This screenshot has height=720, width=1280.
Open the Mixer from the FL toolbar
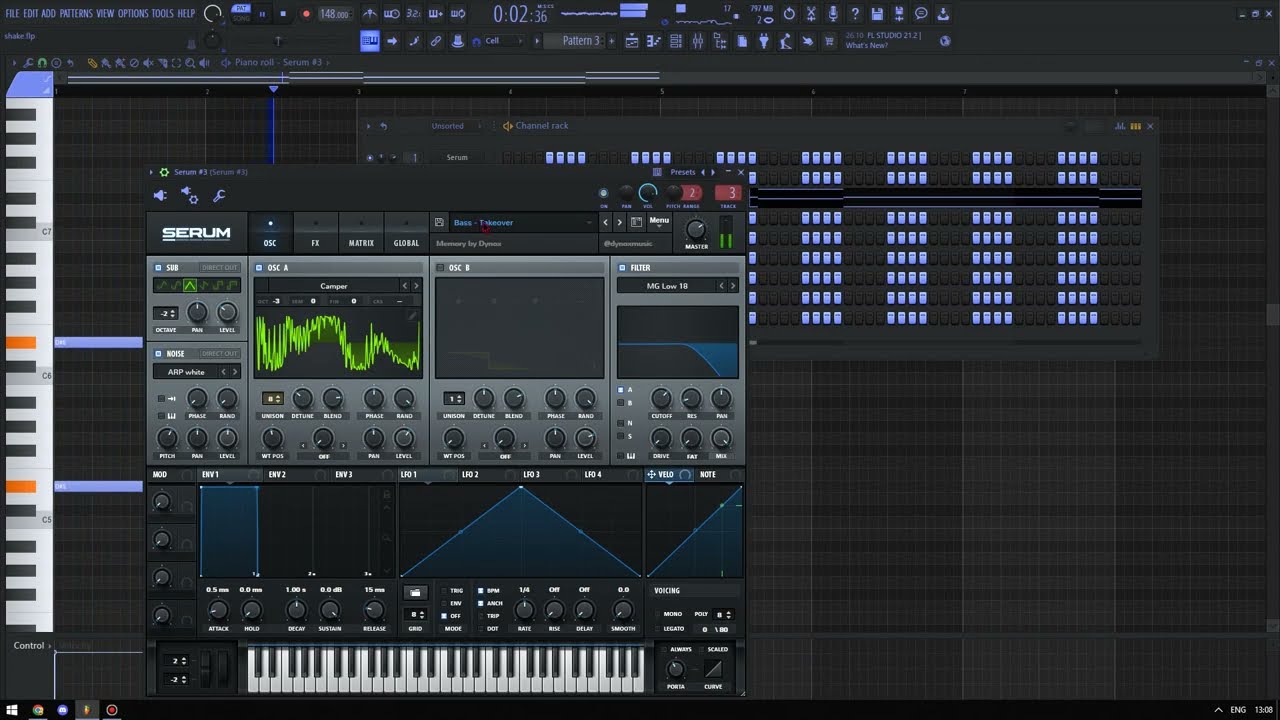pos(698,41)
